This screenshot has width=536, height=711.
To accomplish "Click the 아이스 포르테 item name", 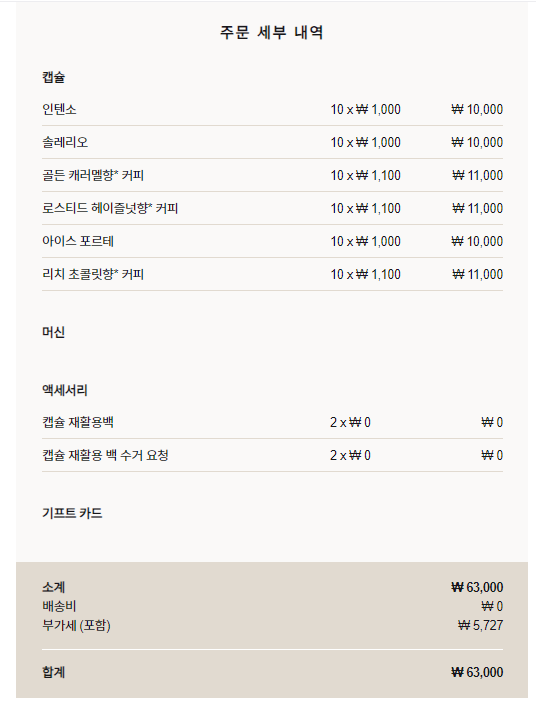I will [78, 241].
